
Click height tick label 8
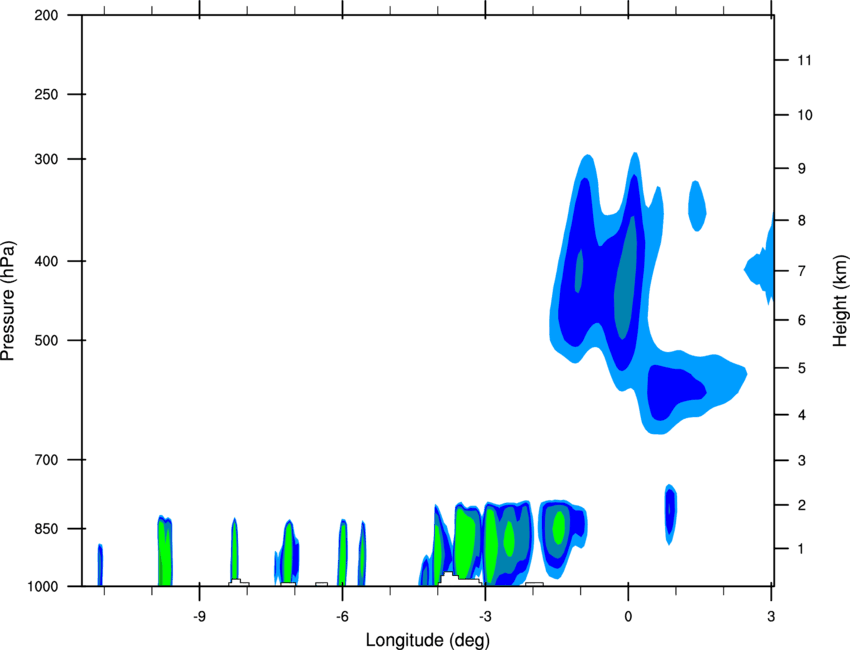tap(802, 221)
